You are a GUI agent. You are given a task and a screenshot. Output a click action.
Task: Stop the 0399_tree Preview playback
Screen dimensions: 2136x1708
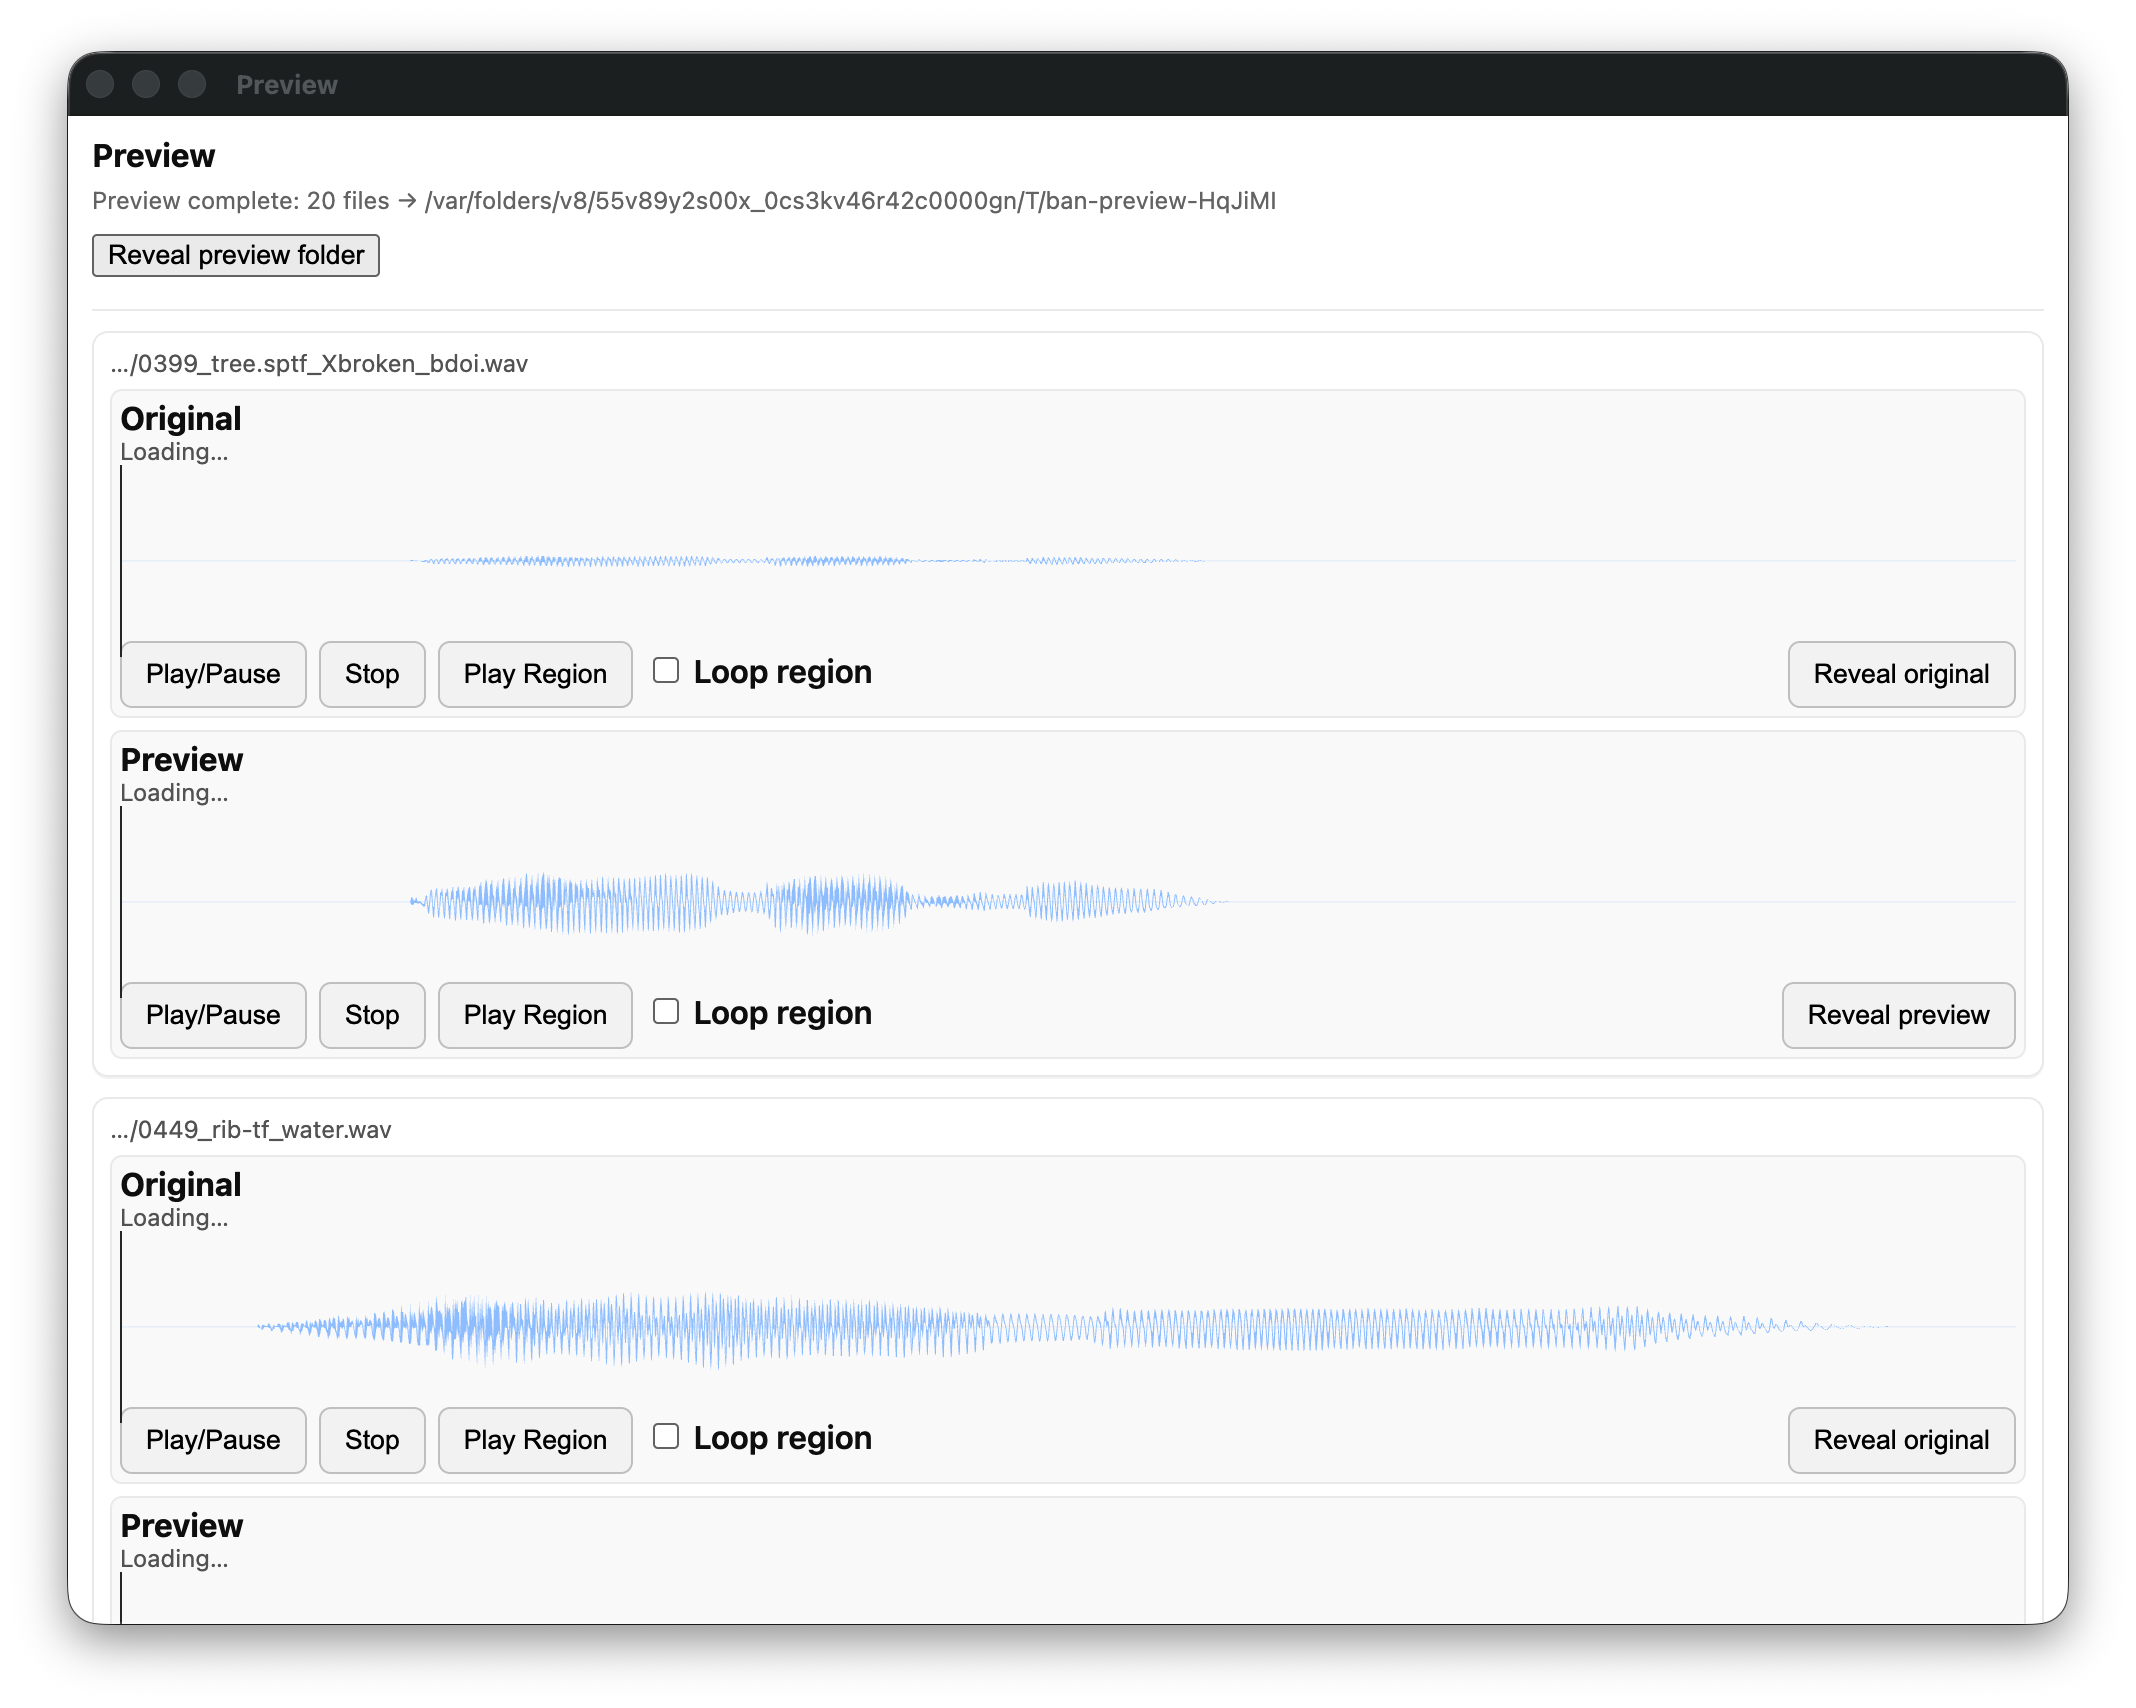coord(371,1015)
